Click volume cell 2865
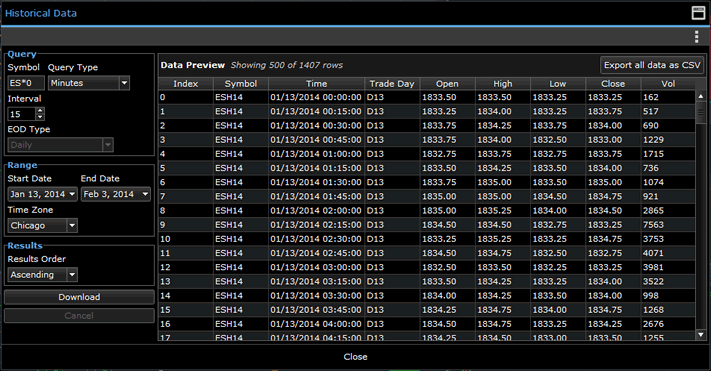 coord(668,210)
